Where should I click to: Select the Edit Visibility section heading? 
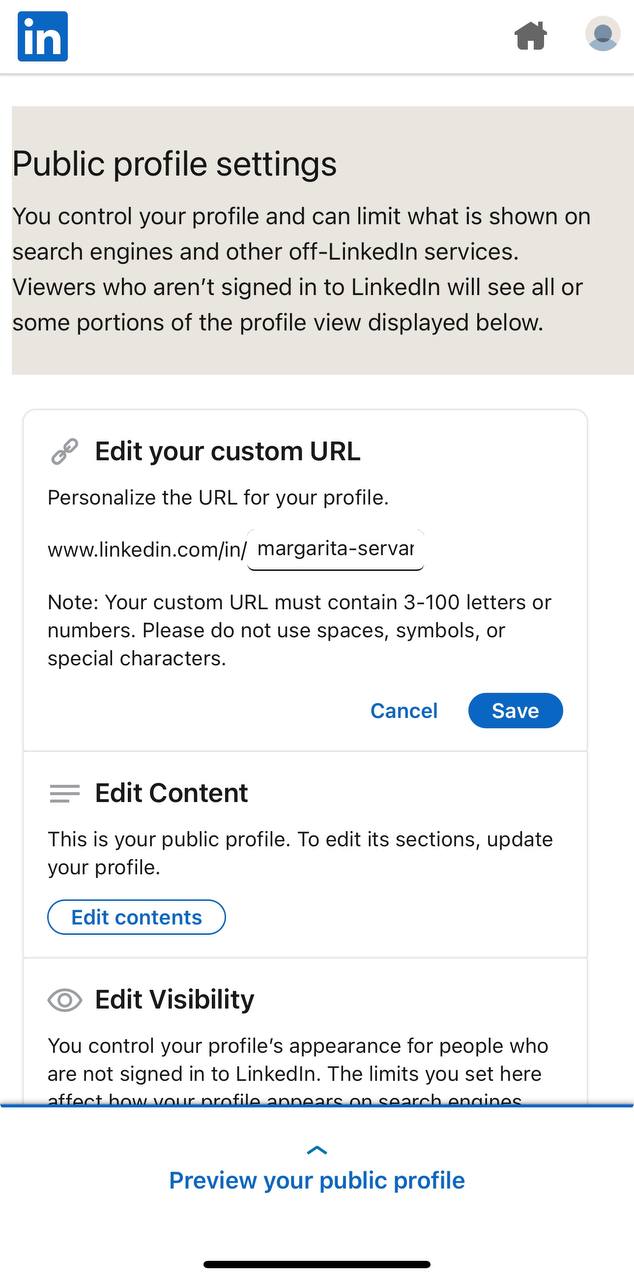click(174, 1000)
